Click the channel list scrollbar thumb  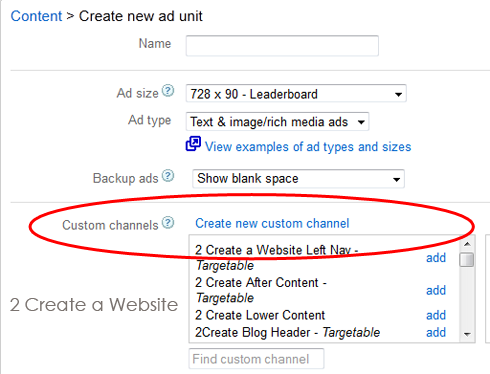tap(467, 260)
